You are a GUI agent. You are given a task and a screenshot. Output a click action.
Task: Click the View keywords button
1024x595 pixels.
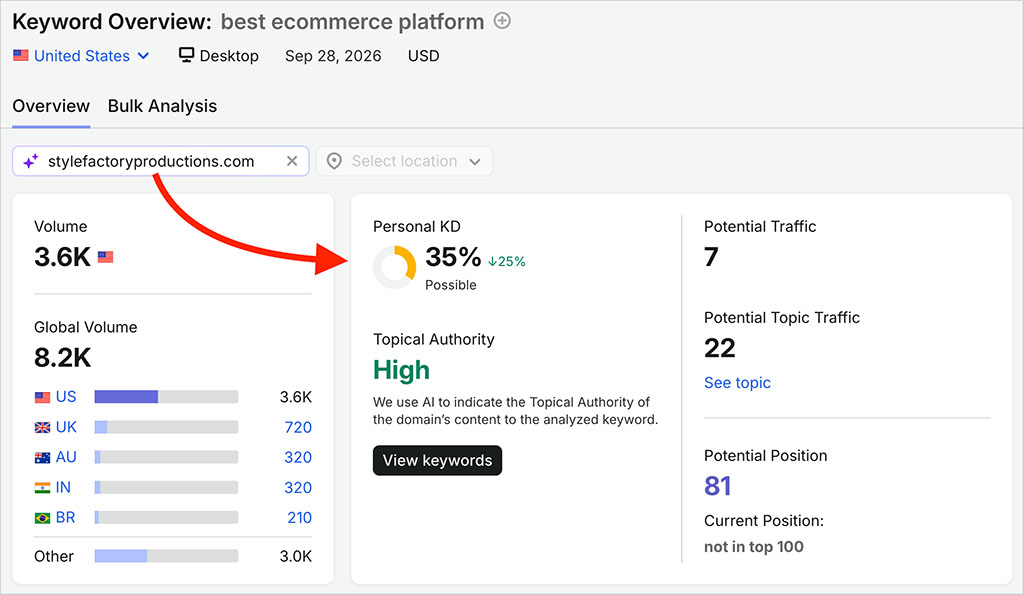pos(437,460)
